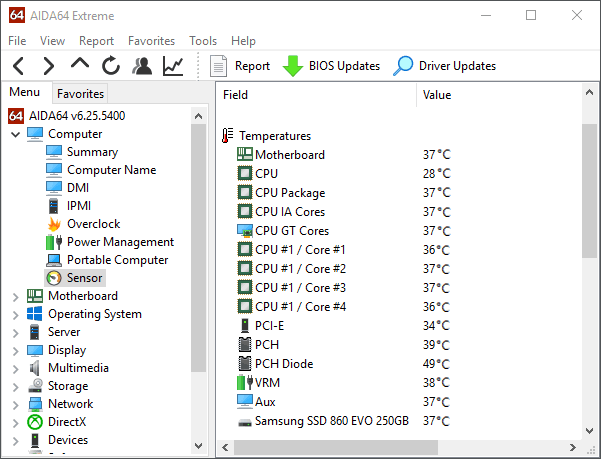The height and width of the screenshot is (459, 601).
Task: Click the VRM battery-plug icon
Action: coord(245,382)
